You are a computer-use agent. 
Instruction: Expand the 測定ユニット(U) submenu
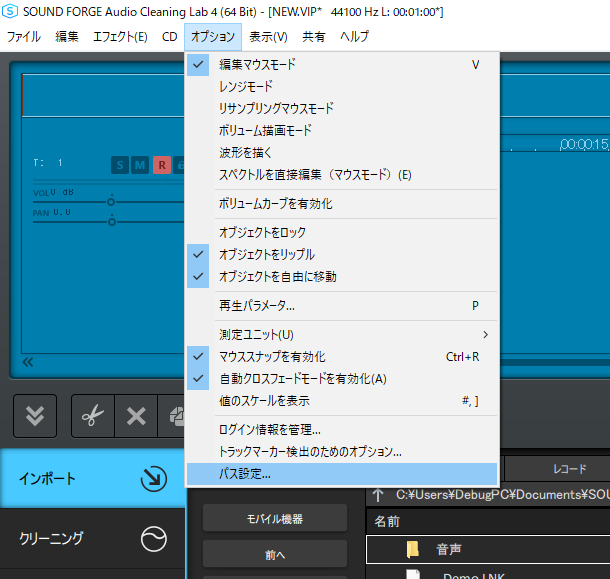(342, 335)
